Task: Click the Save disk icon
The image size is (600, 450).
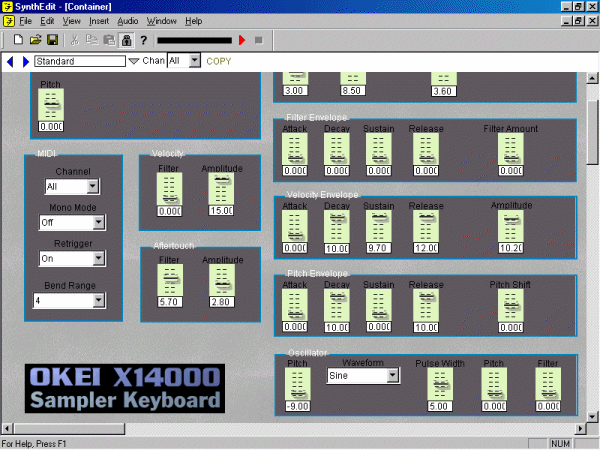Action: pyautogui.click(x=52, y=40)
